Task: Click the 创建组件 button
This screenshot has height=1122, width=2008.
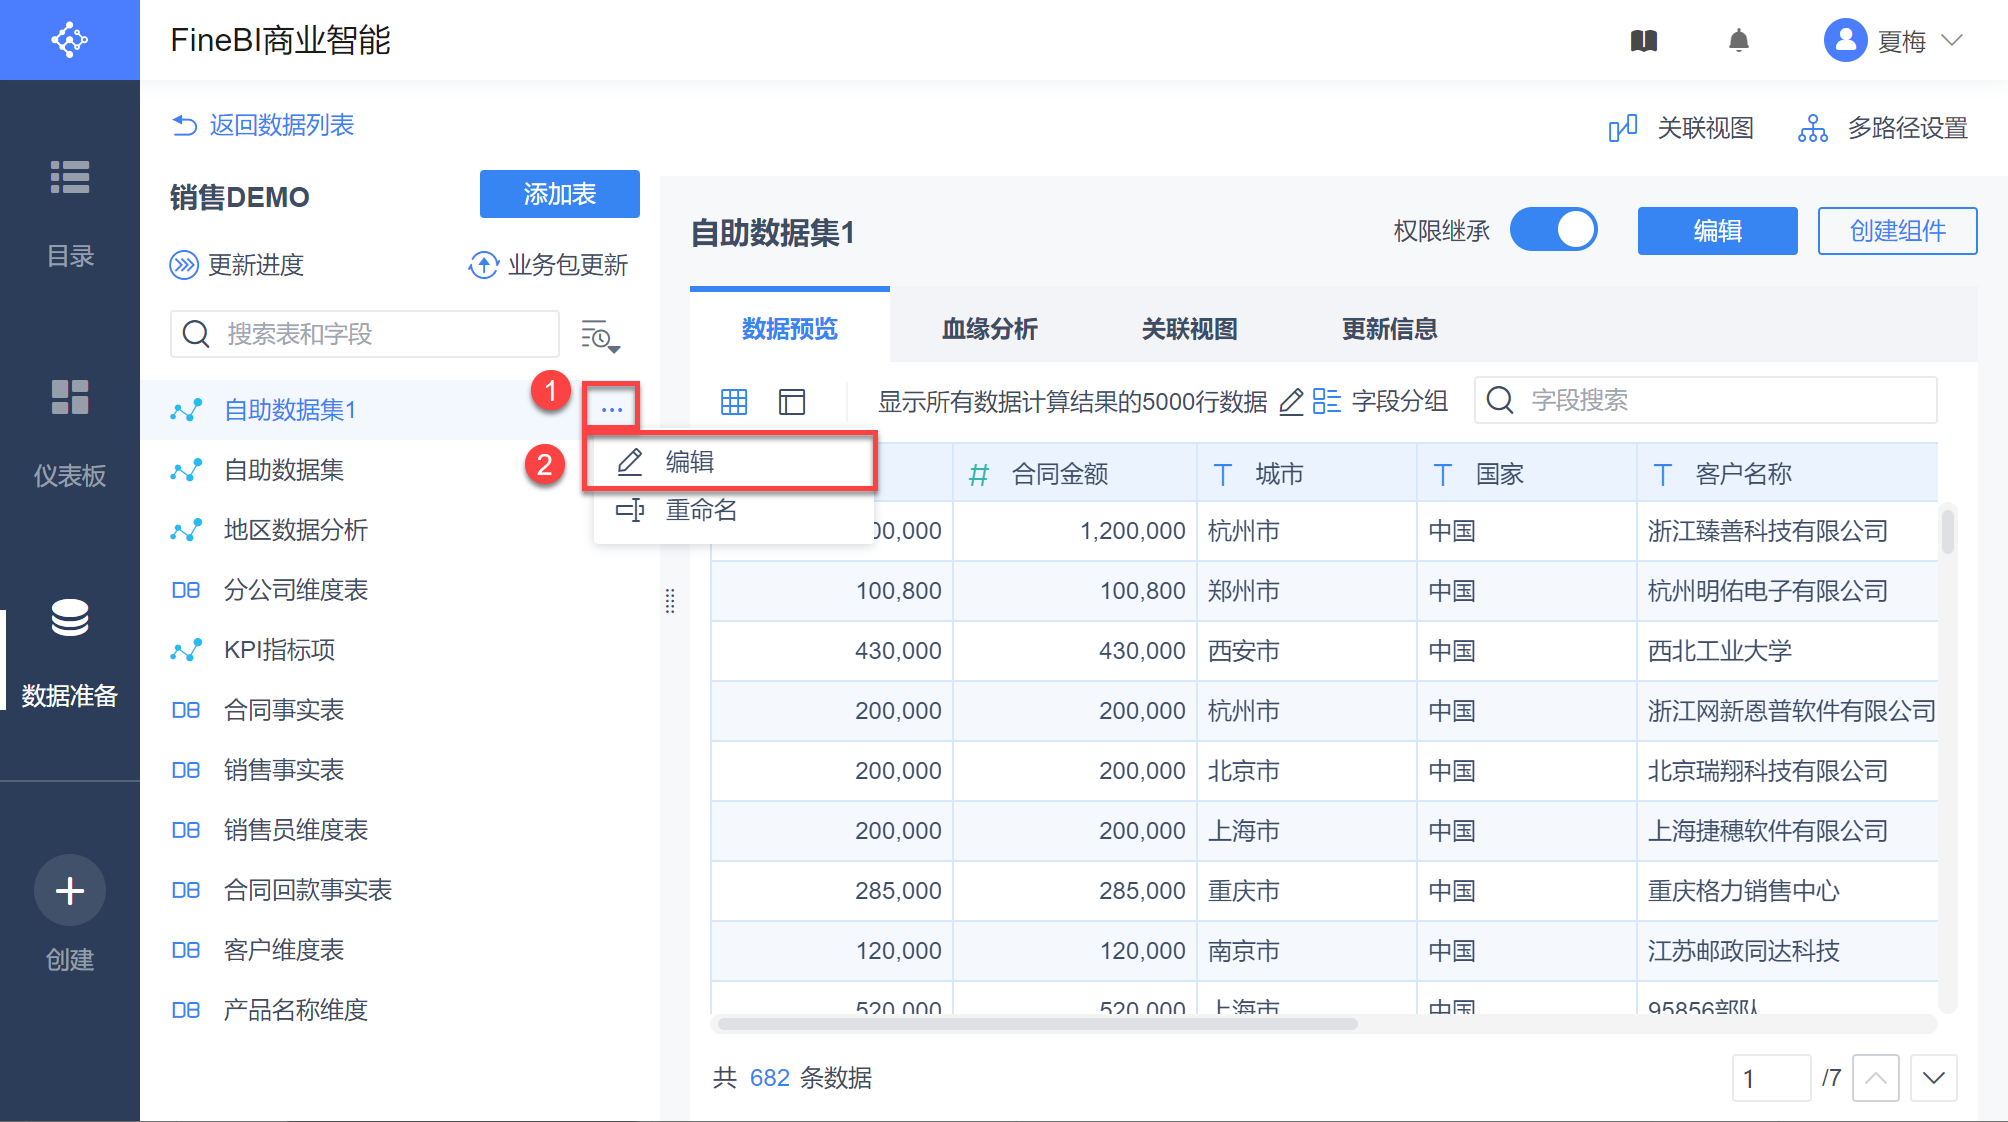Action: click(x=1896, y=231)
